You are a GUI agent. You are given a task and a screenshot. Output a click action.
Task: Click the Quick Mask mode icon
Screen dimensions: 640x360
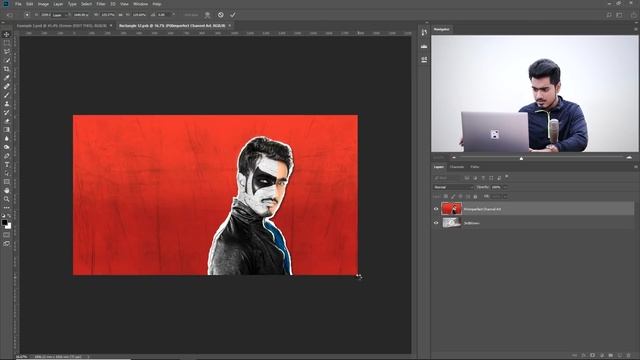[7, 235]
